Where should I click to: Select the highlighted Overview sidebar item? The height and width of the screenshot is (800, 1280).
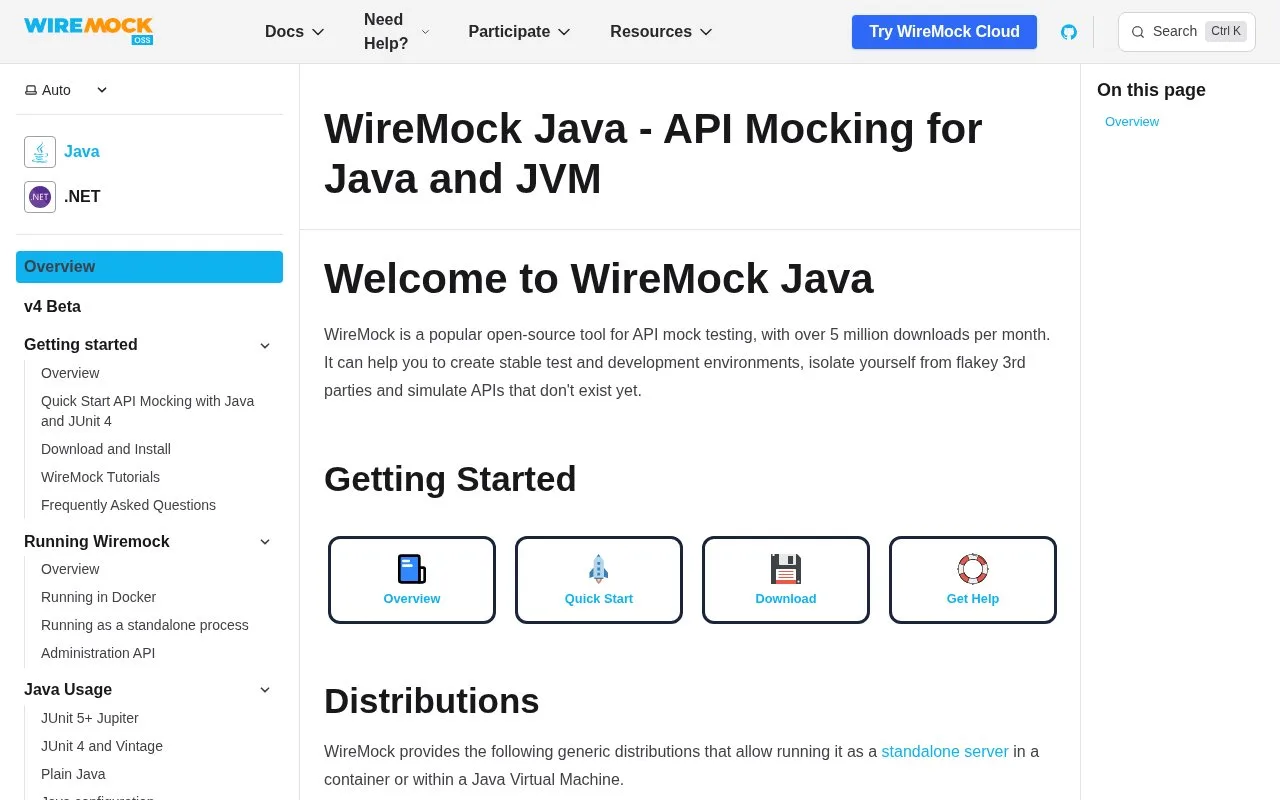click(149, 267)
